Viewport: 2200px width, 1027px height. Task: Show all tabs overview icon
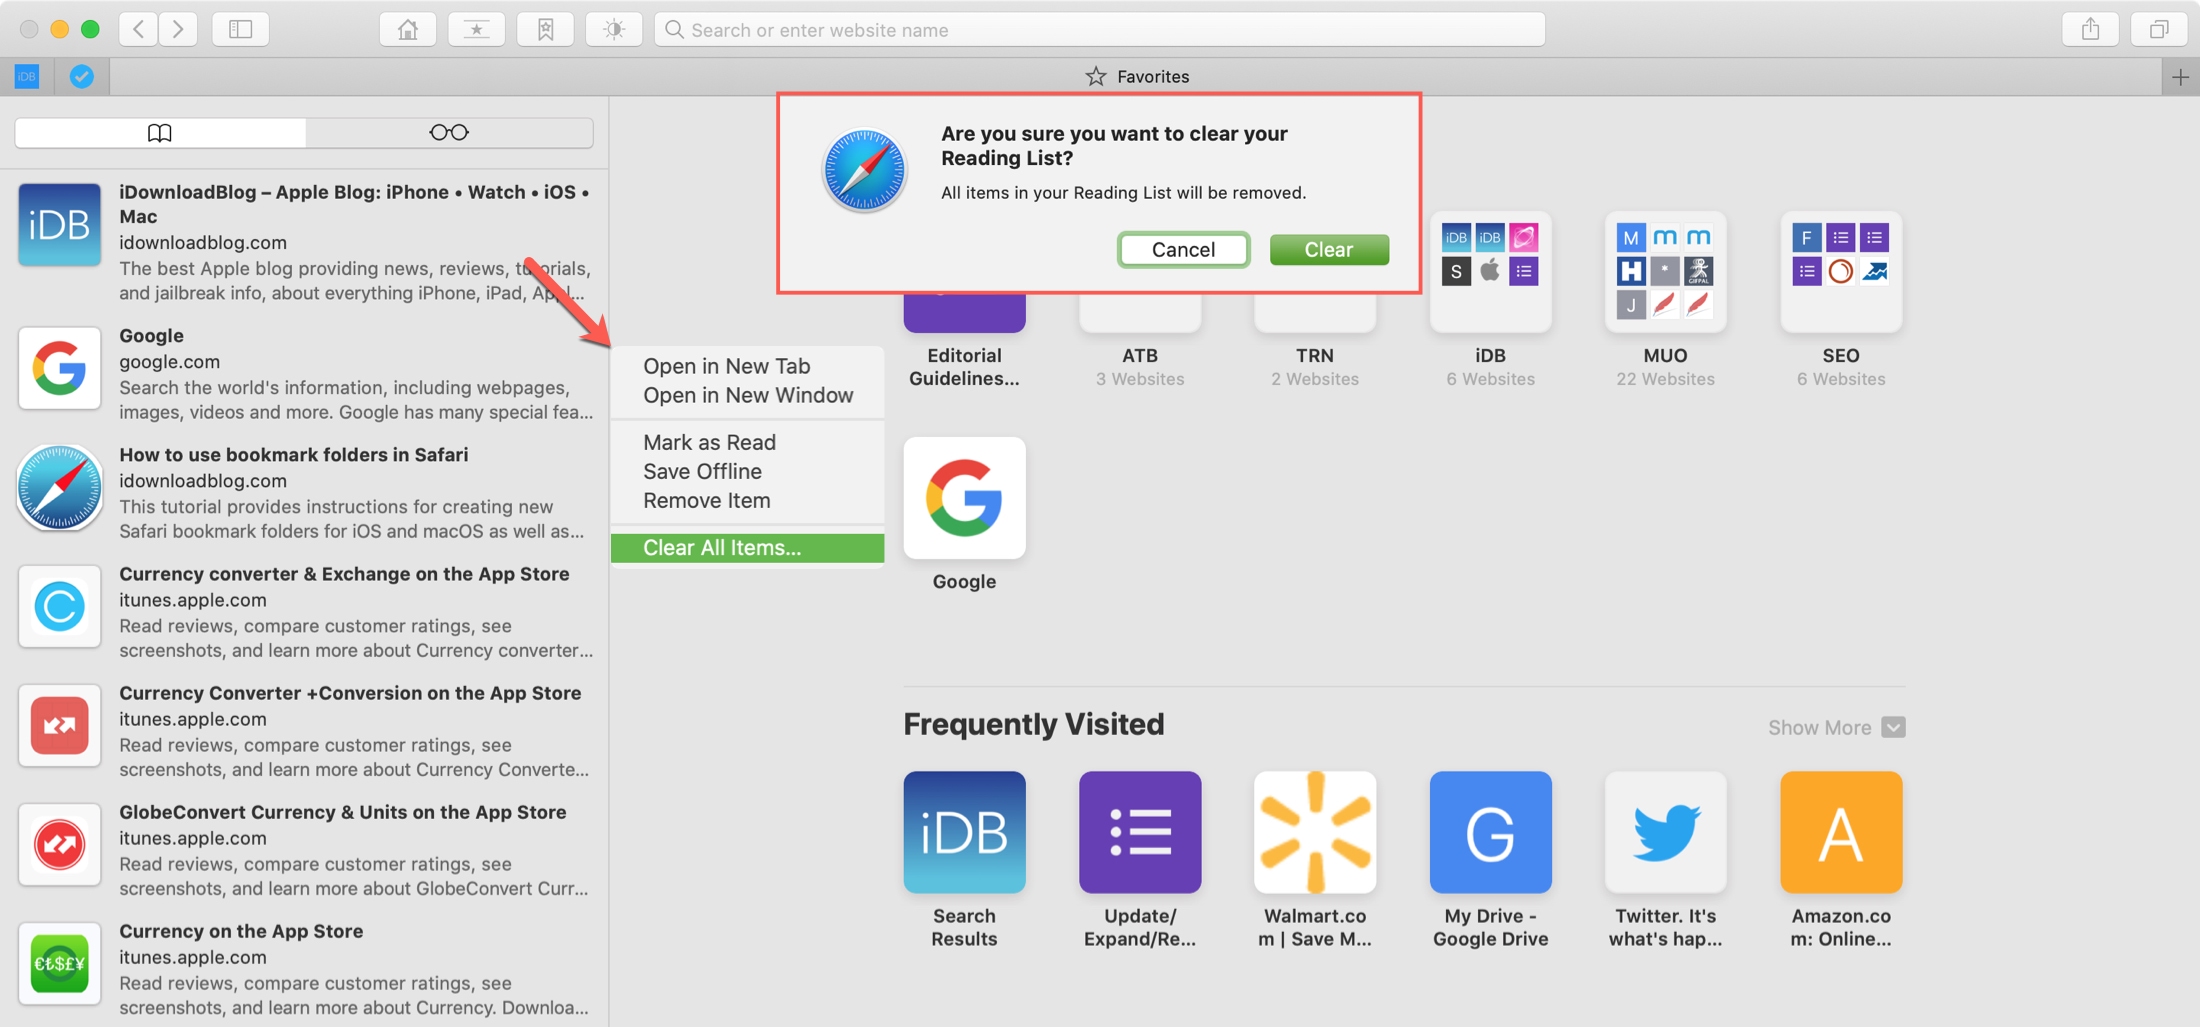[x=2159, y=29]
